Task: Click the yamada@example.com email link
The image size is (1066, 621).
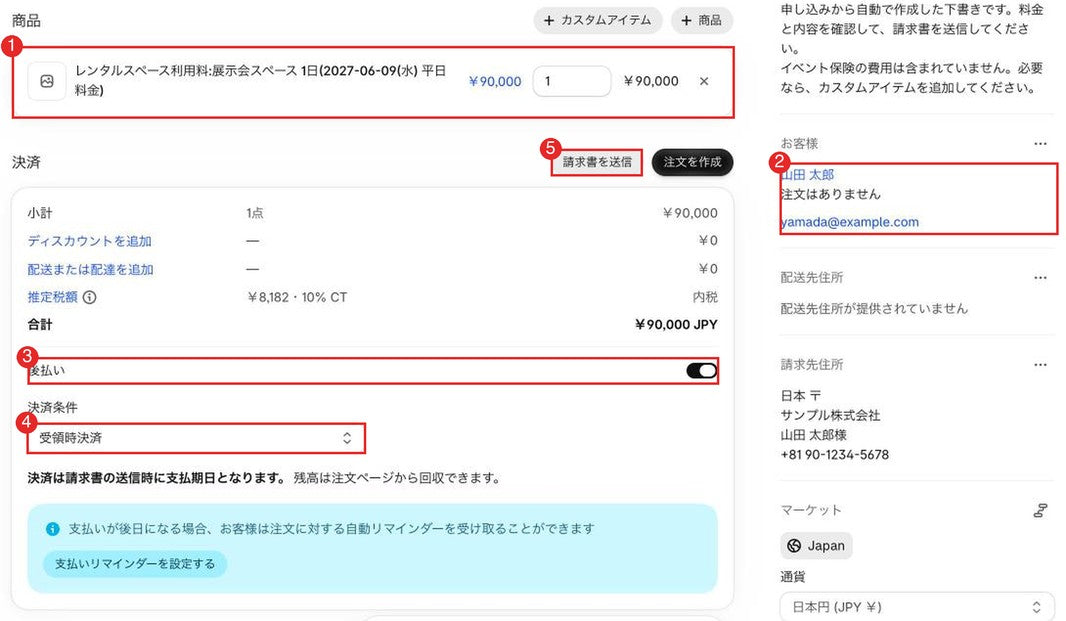Action: [850, 222]
